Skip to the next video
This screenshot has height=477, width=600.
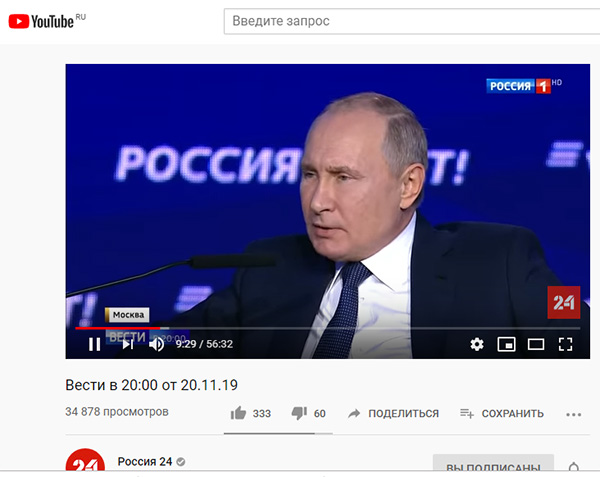click(128, 344)
